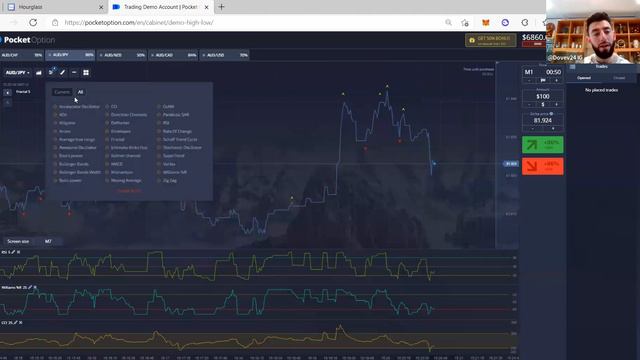Open the AUD/JPY asset dropdown
The height and width of the screenshot is (360, 640).
[x=17, y=73]
